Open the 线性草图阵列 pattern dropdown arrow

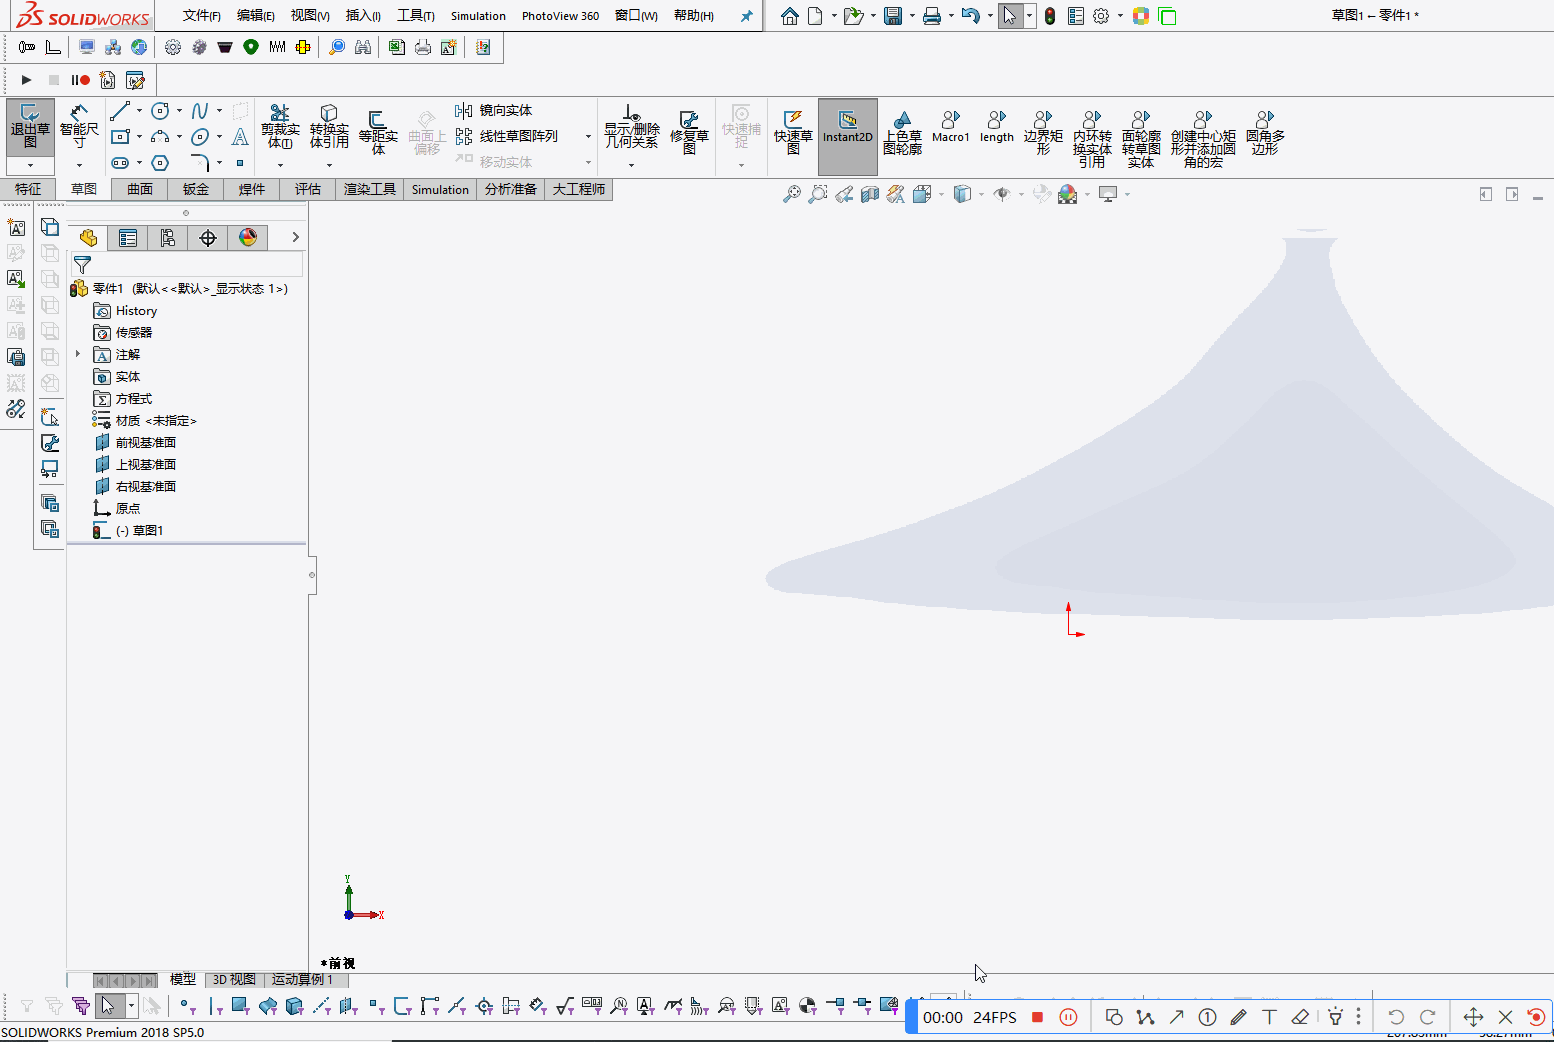point(588,137)
